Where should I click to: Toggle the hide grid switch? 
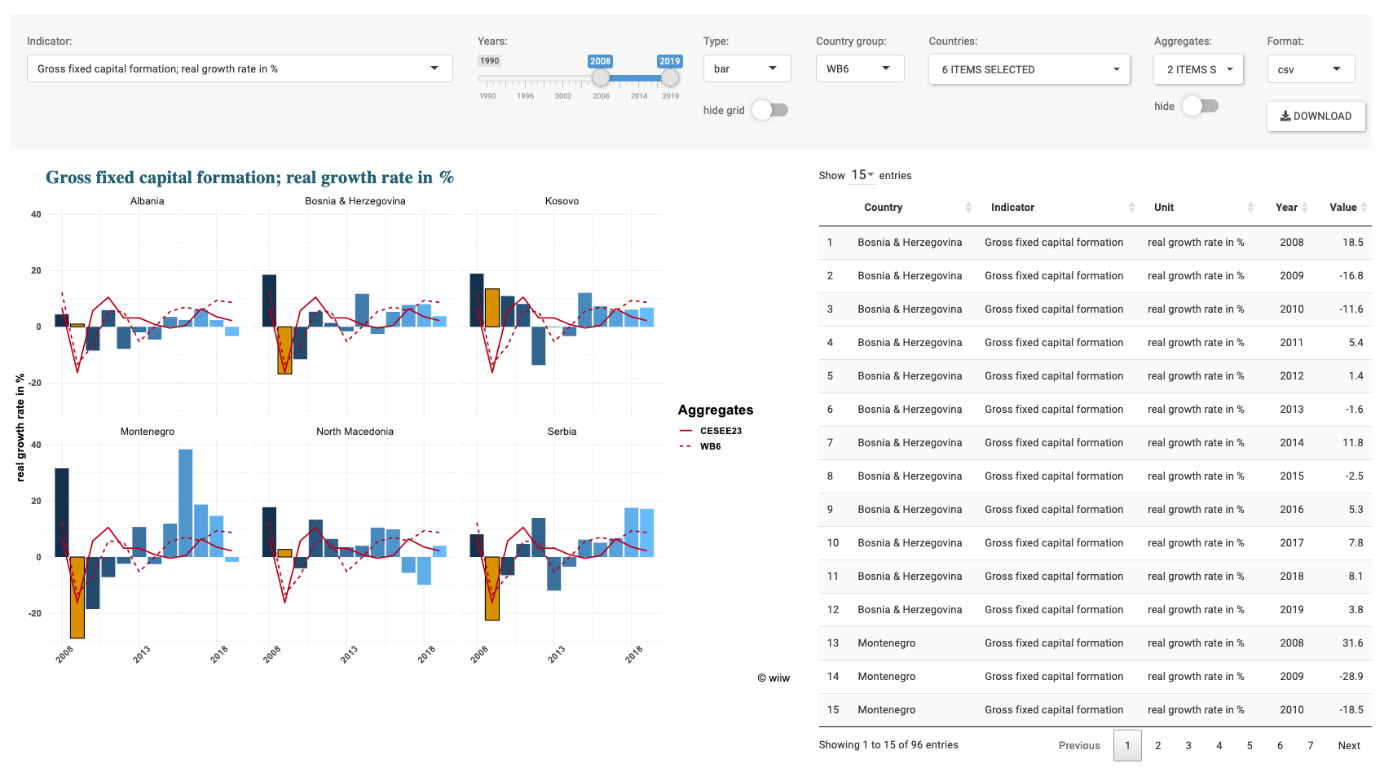pyautogui.click(x=769, y=110)
